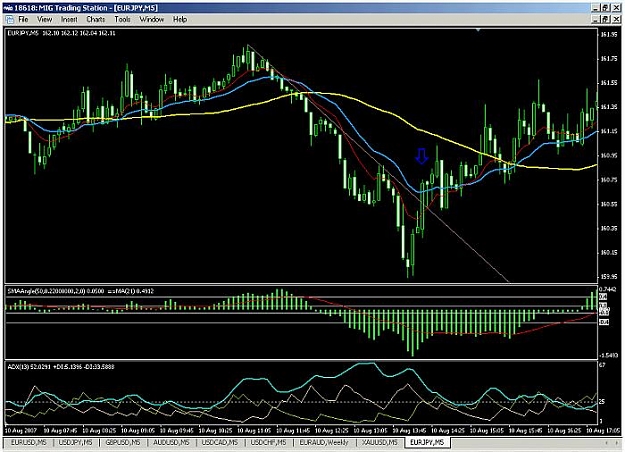Click the ADX scale value 67
The width and height of the screenshot is (625, 452).
tap(602, 365)
